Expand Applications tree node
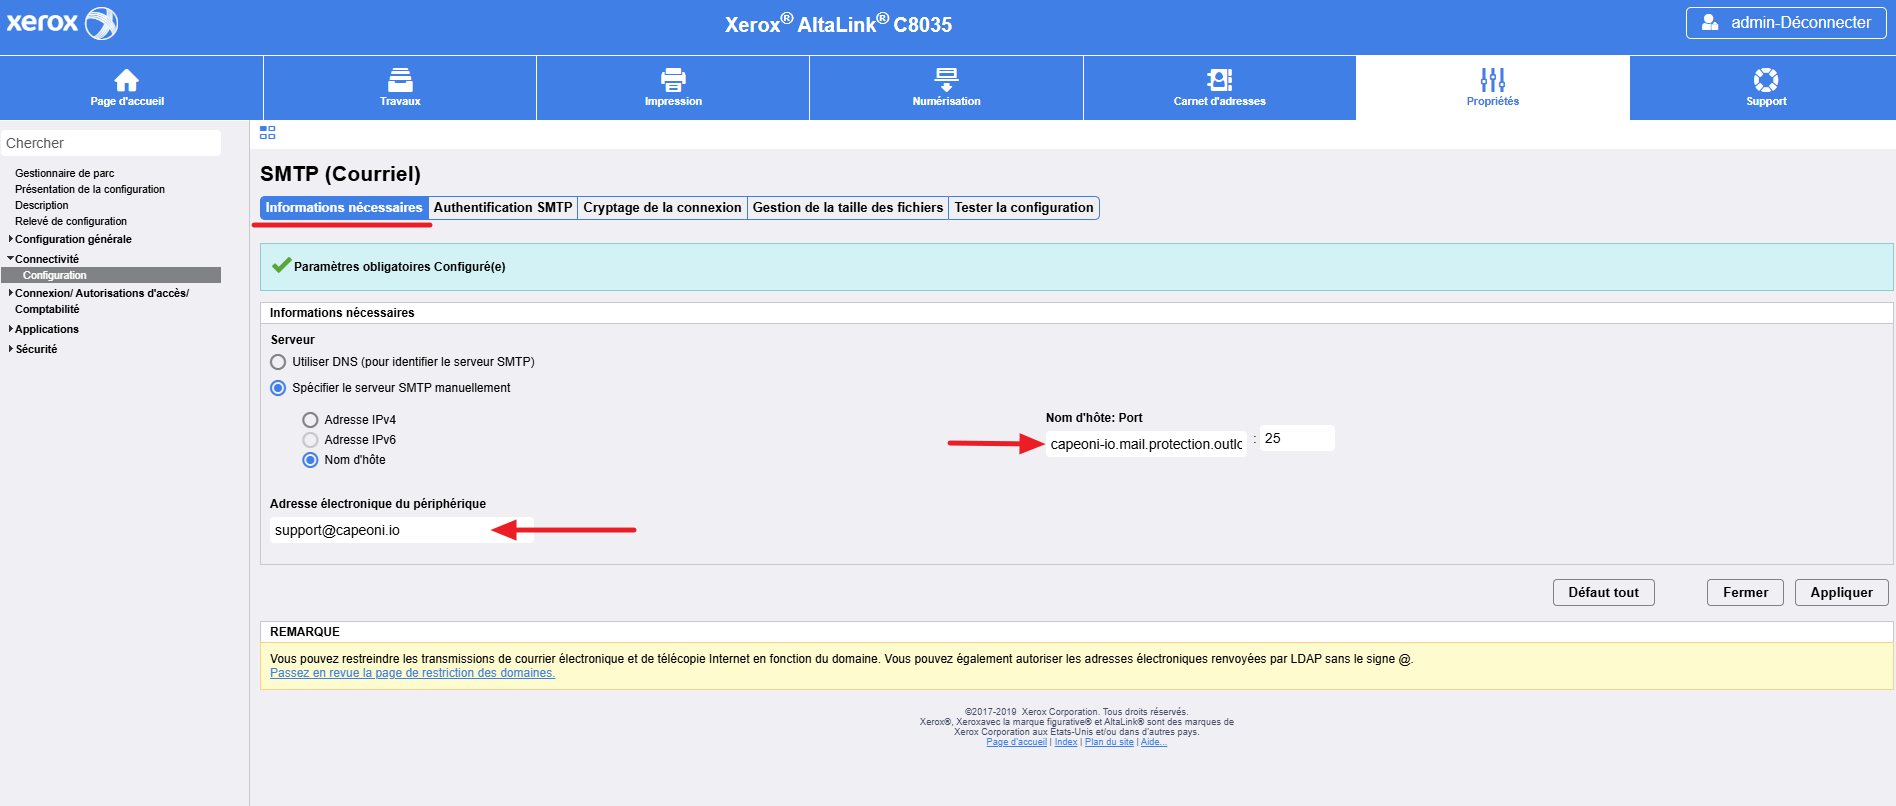 click(x=11, y=329)
